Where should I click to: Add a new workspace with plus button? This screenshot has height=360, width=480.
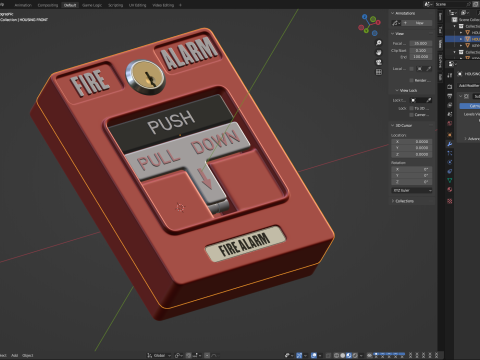[x=180, y=5]
